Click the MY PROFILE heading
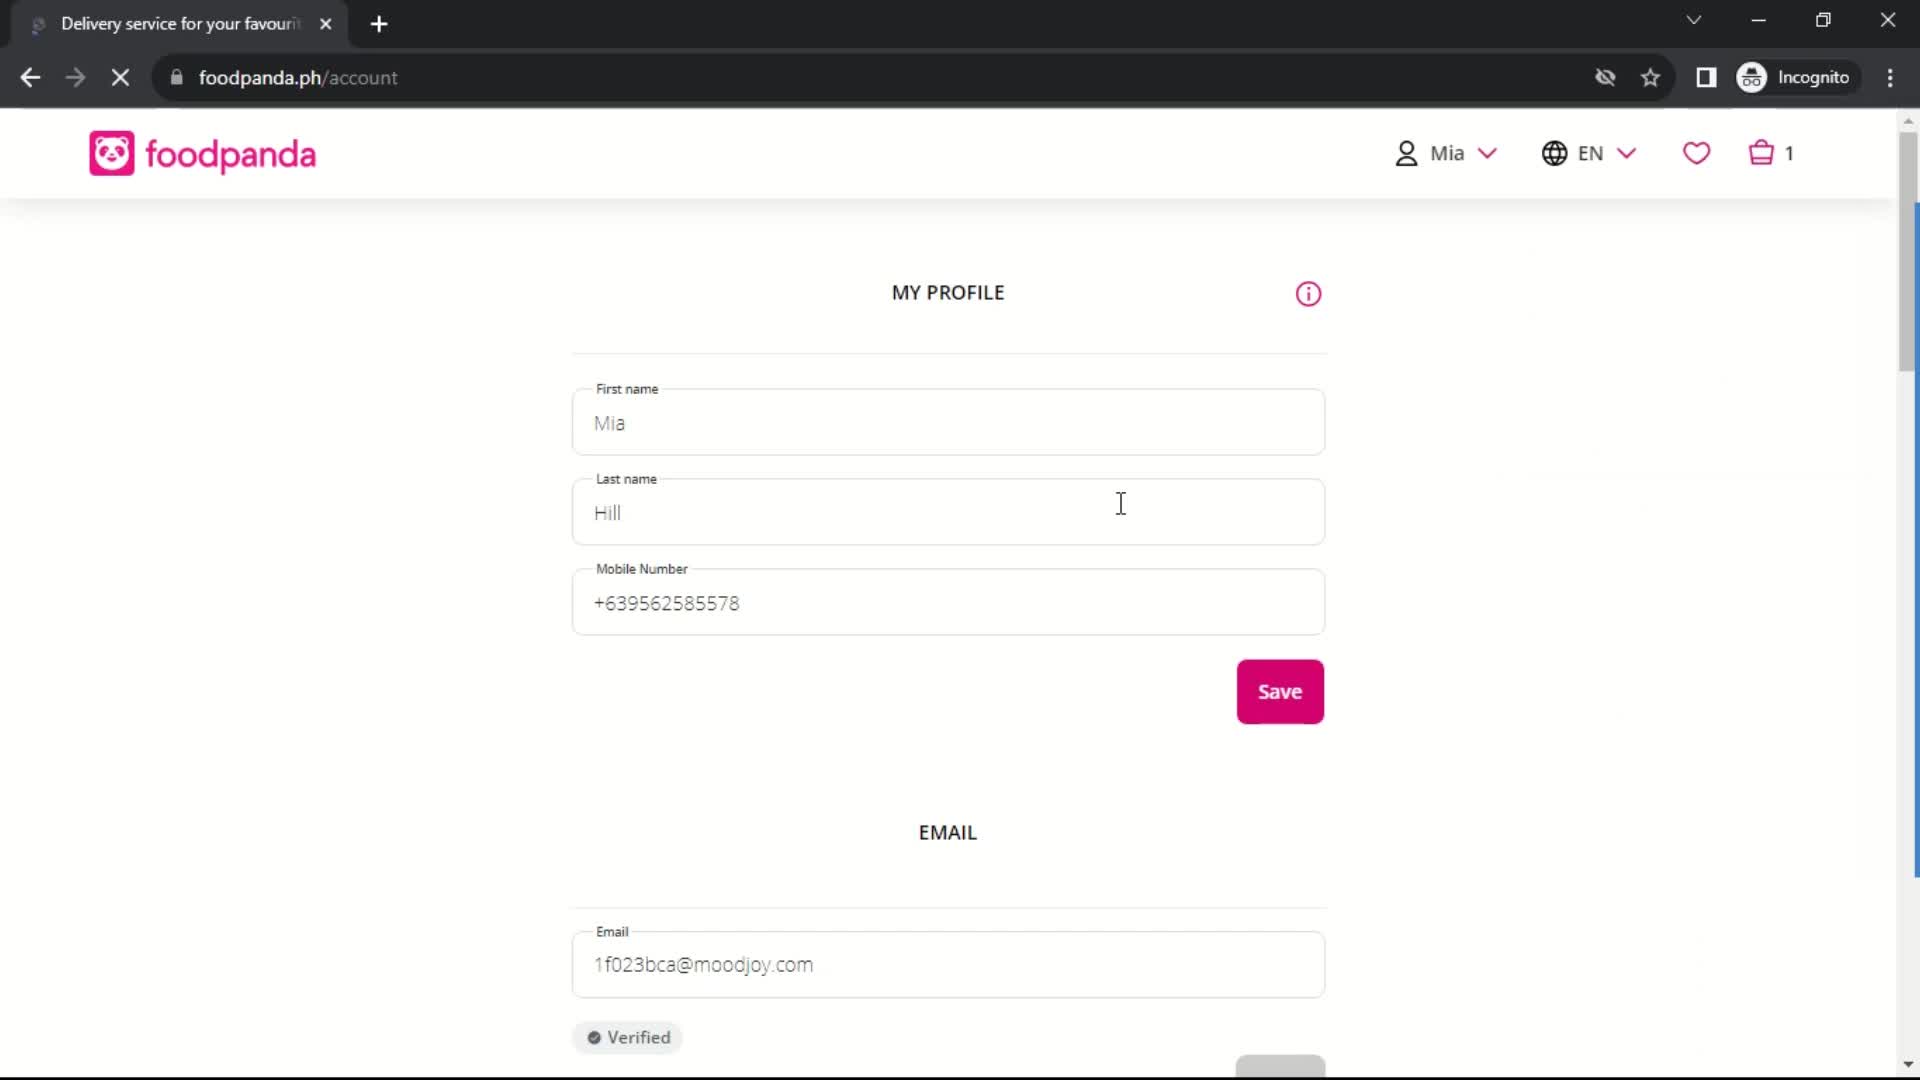The width and height of the screenshot is (1920, 1080). tap(948, 293)
